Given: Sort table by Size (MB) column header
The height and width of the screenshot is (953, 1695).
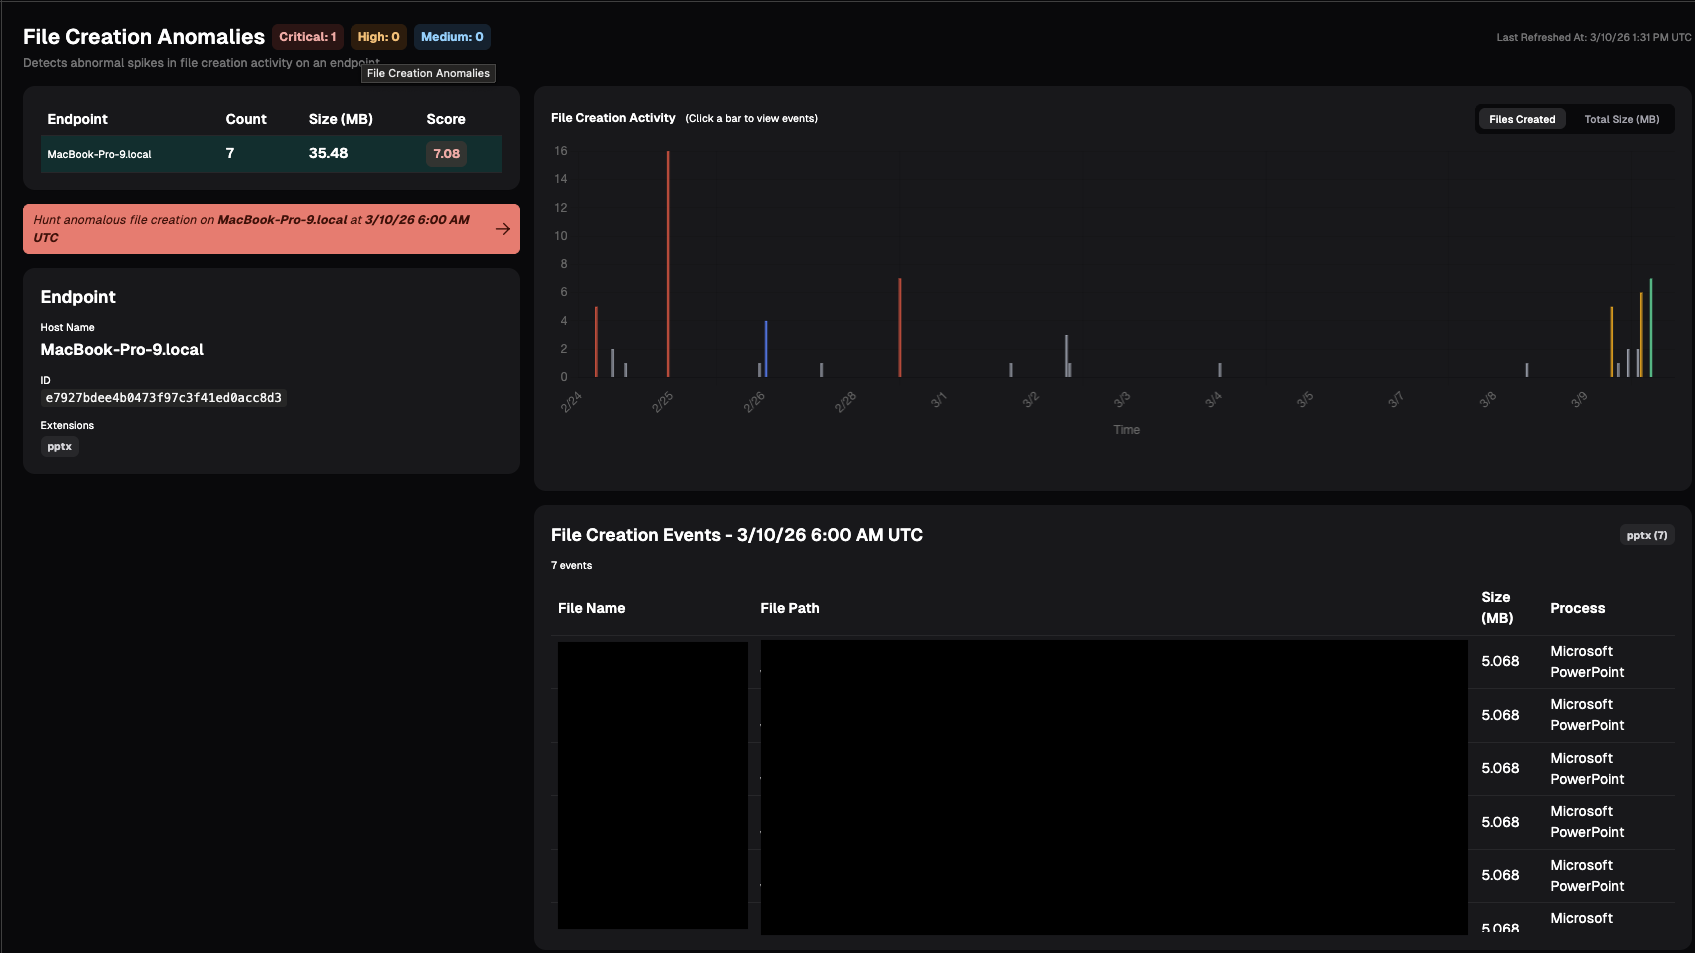Looking at the screenshot, I should pyautogui.click(x=341, y=119).
